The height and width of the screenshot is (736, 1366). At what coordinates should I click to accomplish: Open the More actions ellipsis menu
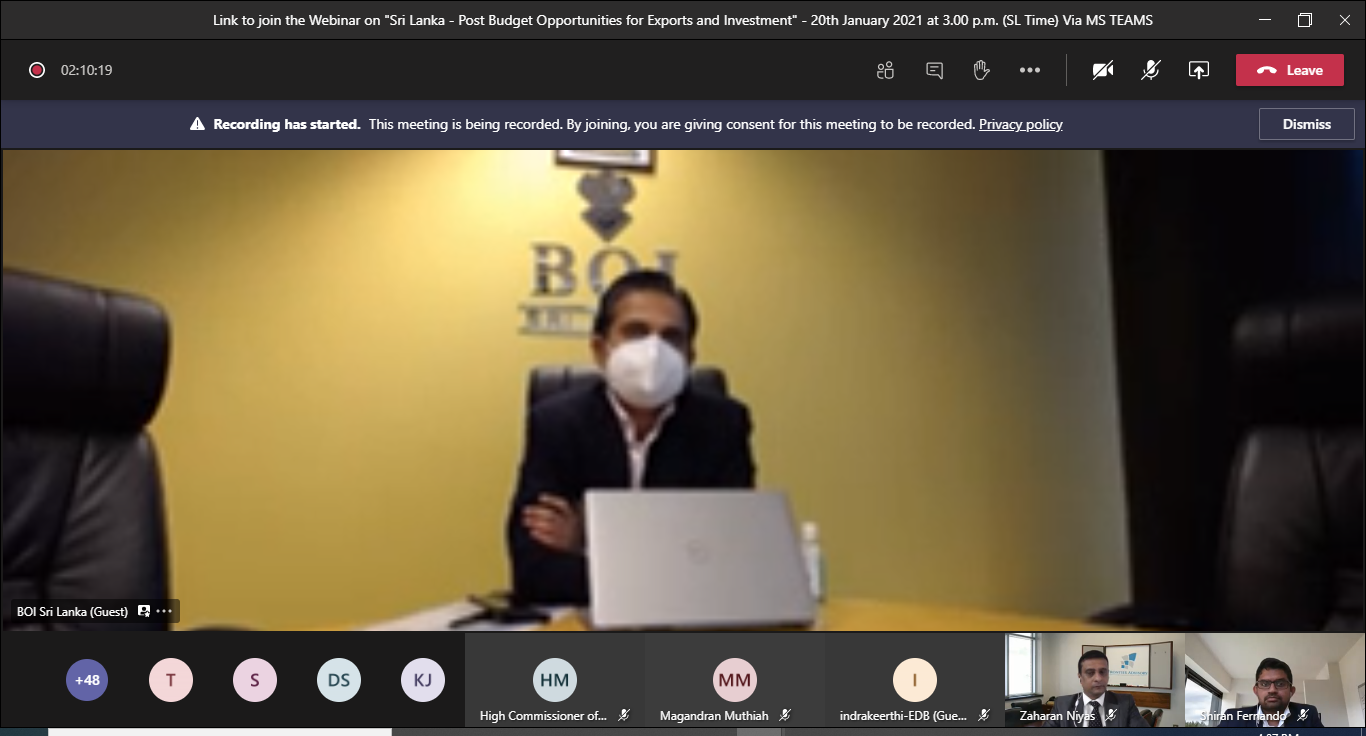click(1029, 70)
